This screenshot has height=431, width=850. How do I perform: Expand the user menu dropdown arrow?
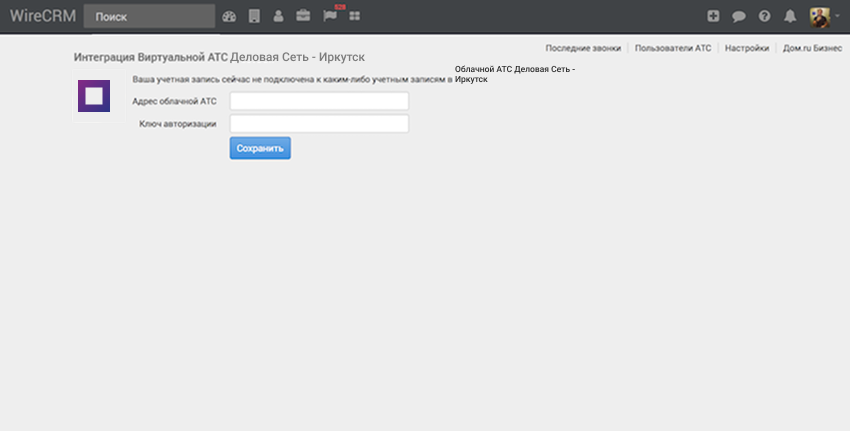[837, 17]
